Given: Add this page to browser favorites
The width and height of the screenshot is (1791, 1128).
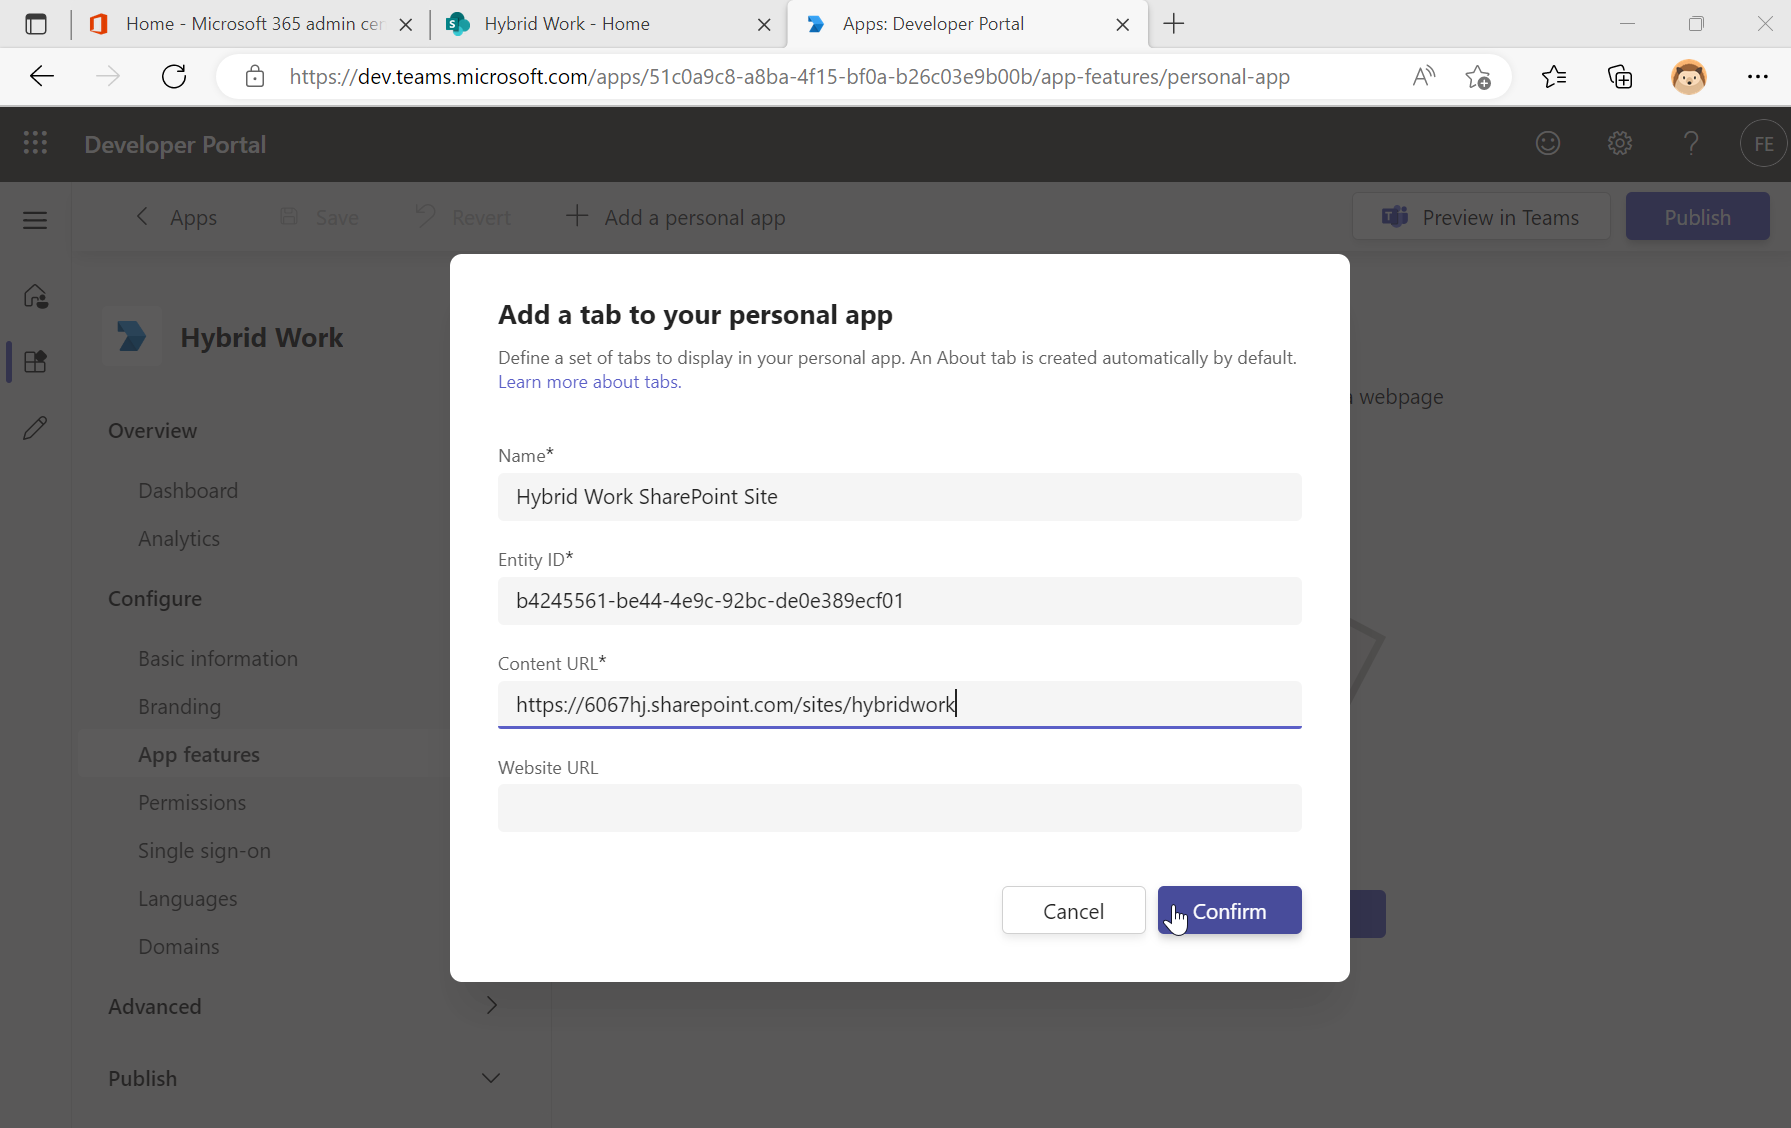Looking at the screenshot, I should point(1479,76).
